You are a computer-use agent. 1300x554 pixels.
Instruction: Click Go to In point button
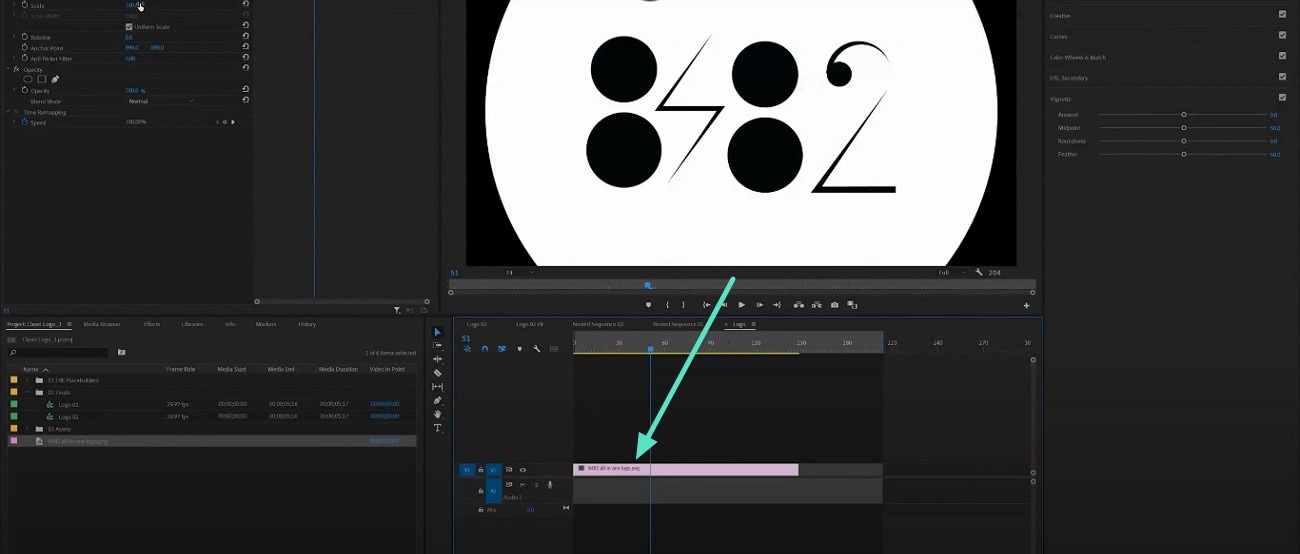coord(707,305)
